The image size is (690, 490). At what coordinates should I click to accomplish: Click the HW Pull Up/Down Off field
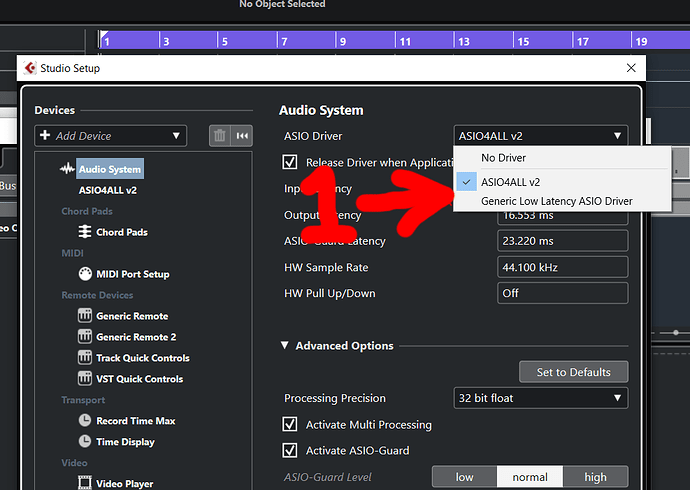[x=562, y=293]
